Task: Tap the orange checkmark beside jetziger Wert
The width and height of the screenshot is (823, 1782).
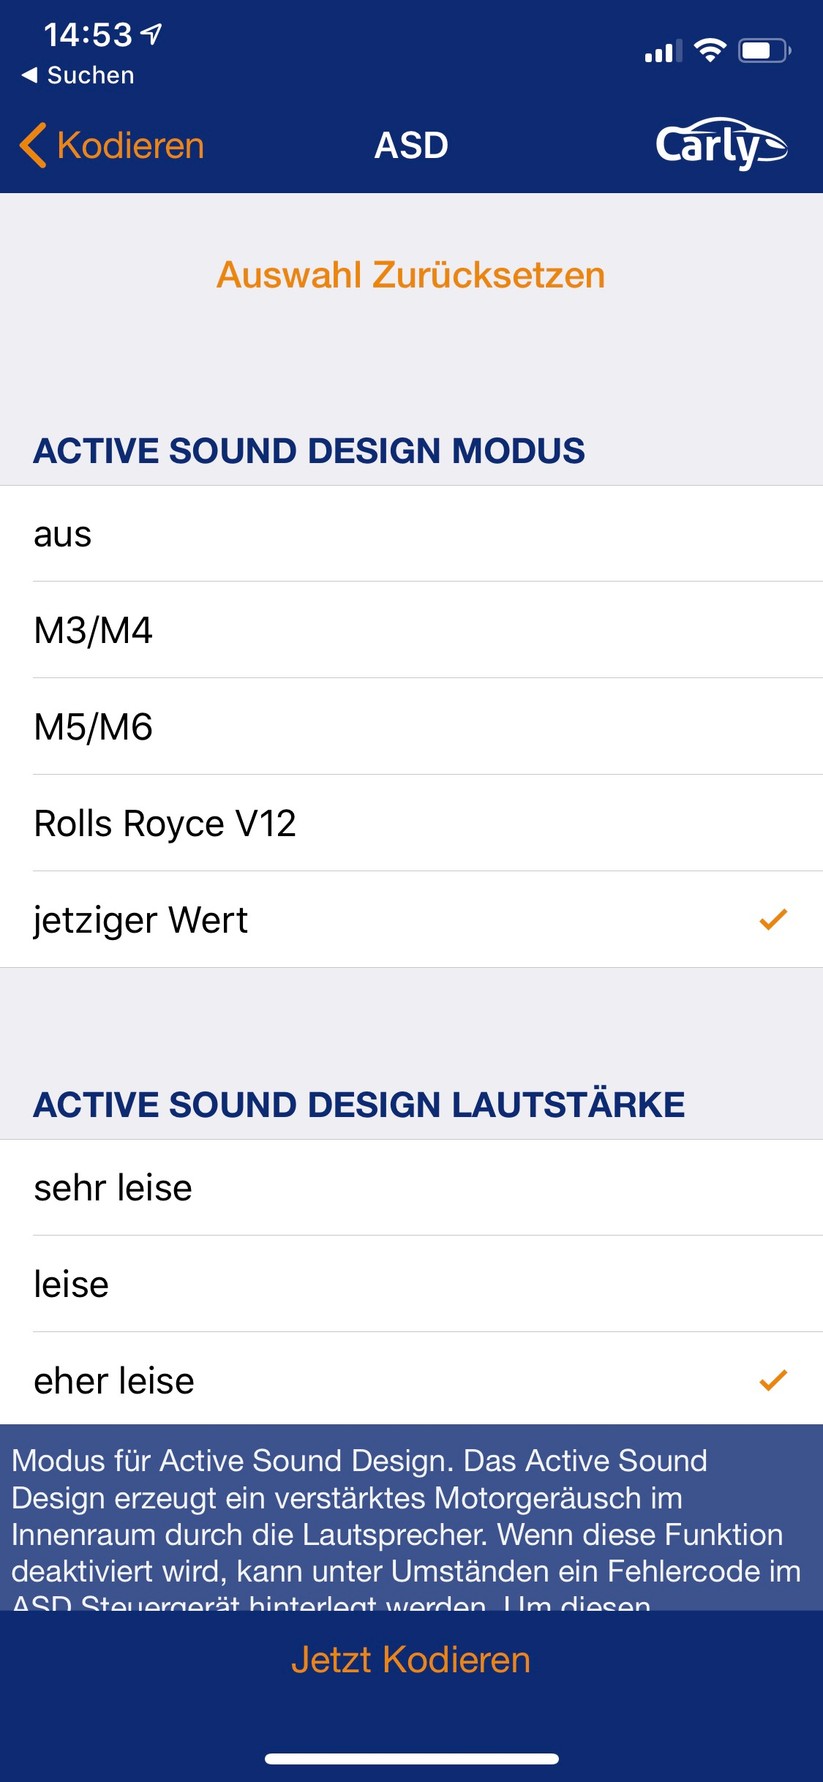Action: (x=773, y=919)
